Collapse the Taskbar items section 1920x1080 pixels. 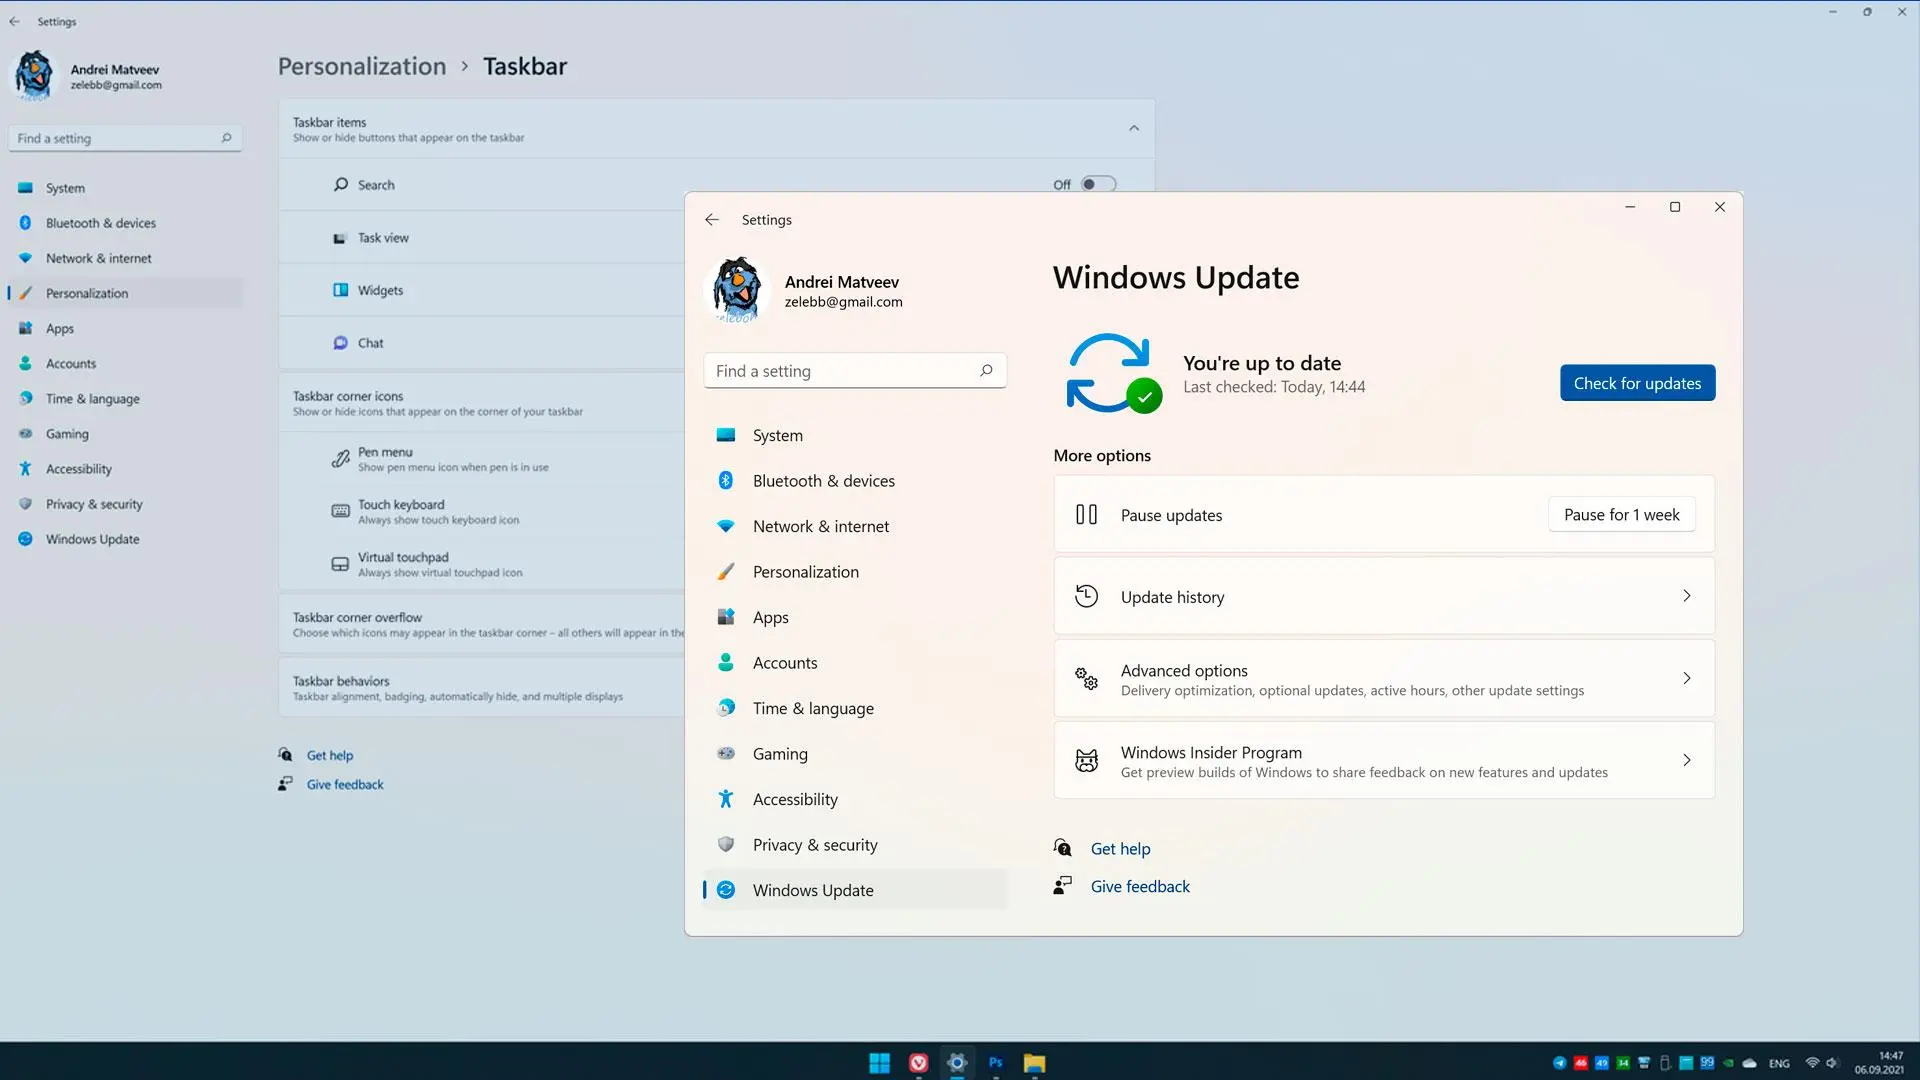pyautogui.click(x=1133, y=128)
